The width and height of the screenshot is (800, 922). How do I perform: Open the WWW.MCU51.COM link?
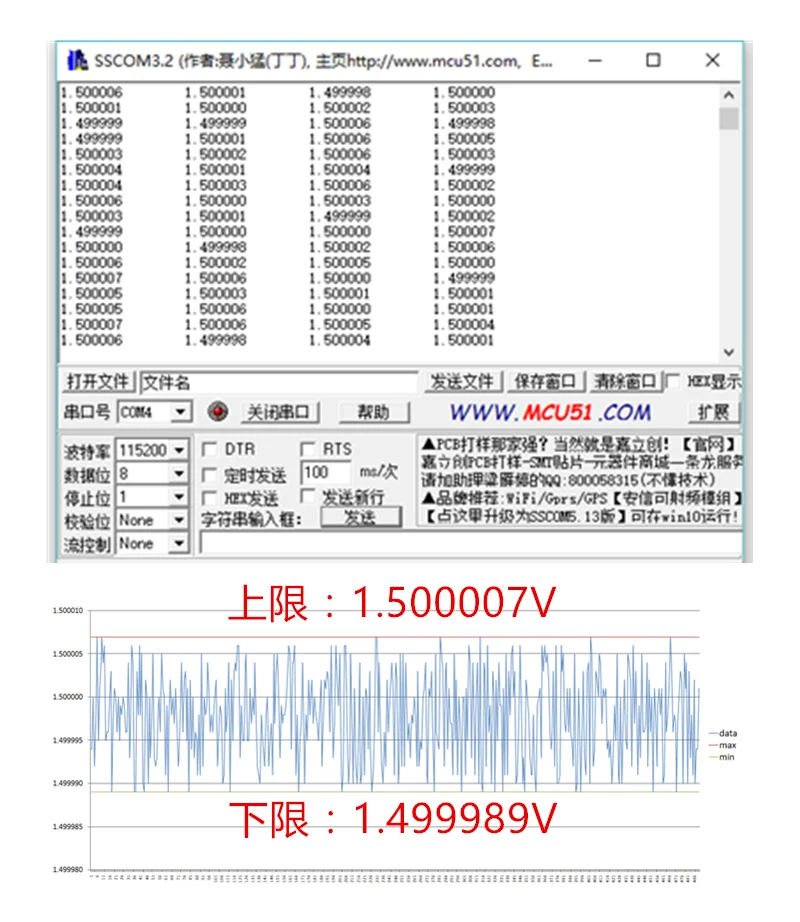550,412
